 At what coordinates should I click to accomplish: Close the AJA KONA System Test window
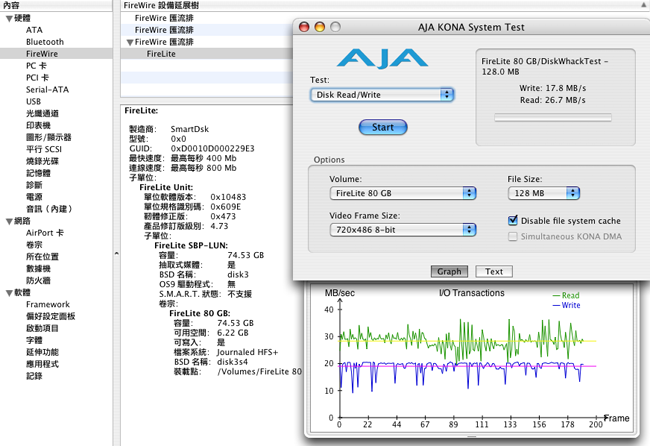pyautogui.click(x=304, y=27)
